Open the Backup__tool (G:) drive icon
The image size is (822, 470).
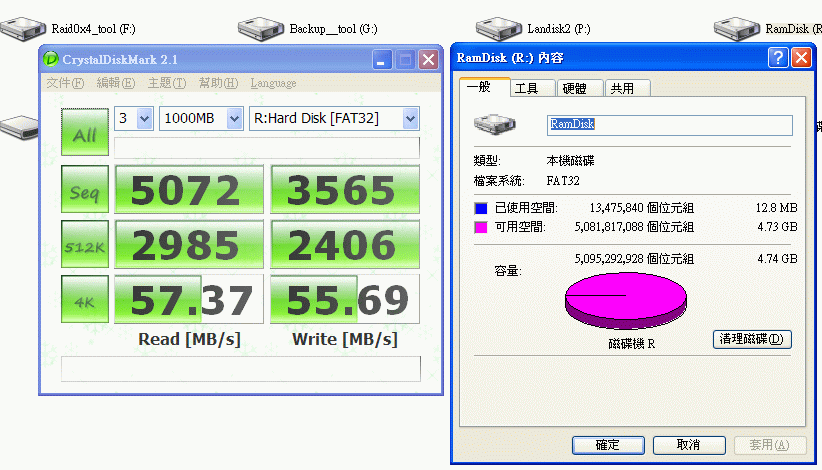pos(261,28)
